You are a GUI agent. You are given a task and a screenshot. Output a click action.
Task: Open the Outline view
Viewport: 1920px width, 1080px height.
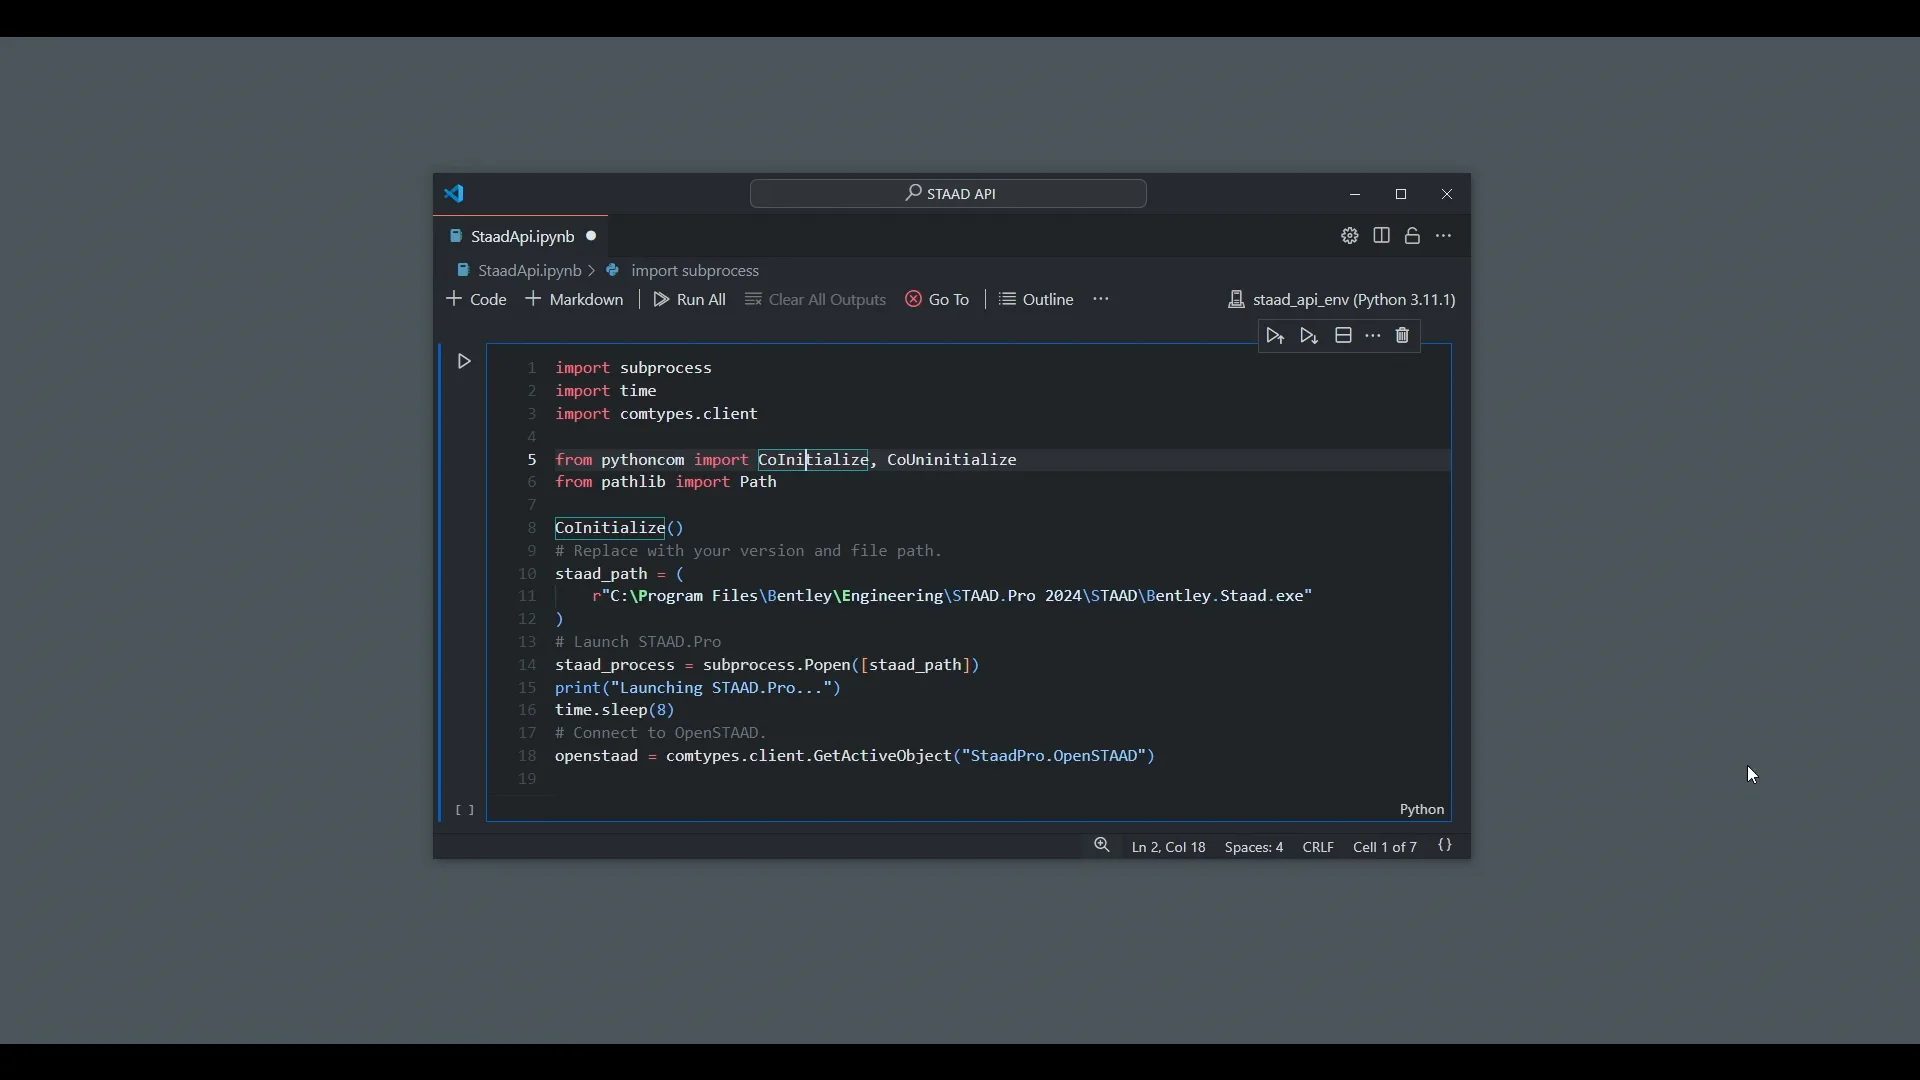[x=1037, y=300]
